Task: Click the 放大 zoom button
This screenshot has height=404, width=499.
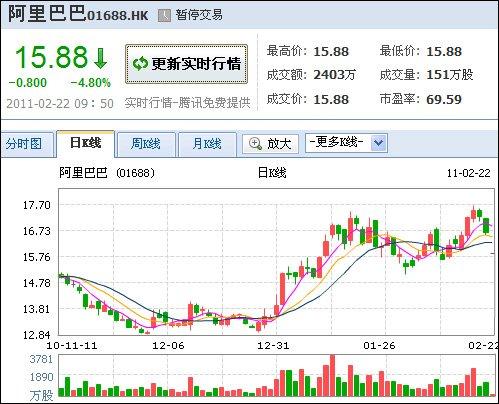Action: coord(270,144)
